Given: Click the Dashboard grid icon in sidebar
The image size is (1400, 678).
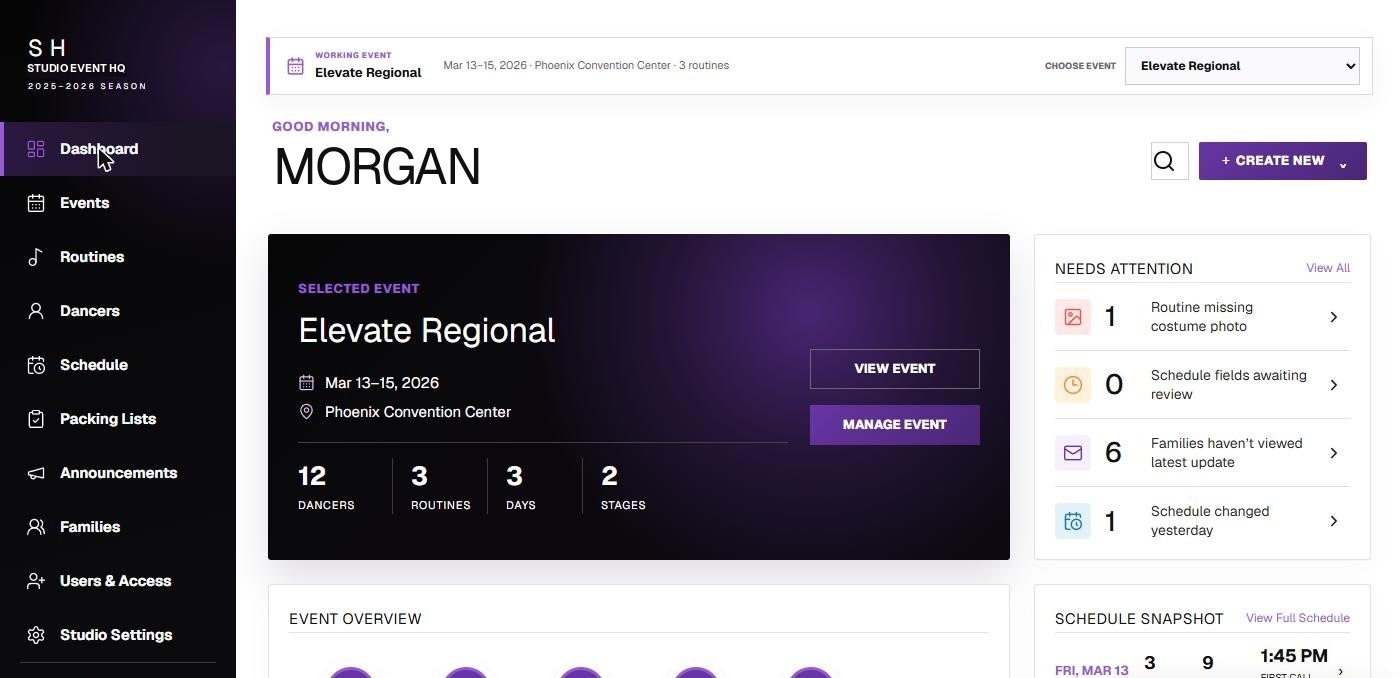Looking at the screenshot, I should coord(36,149).
